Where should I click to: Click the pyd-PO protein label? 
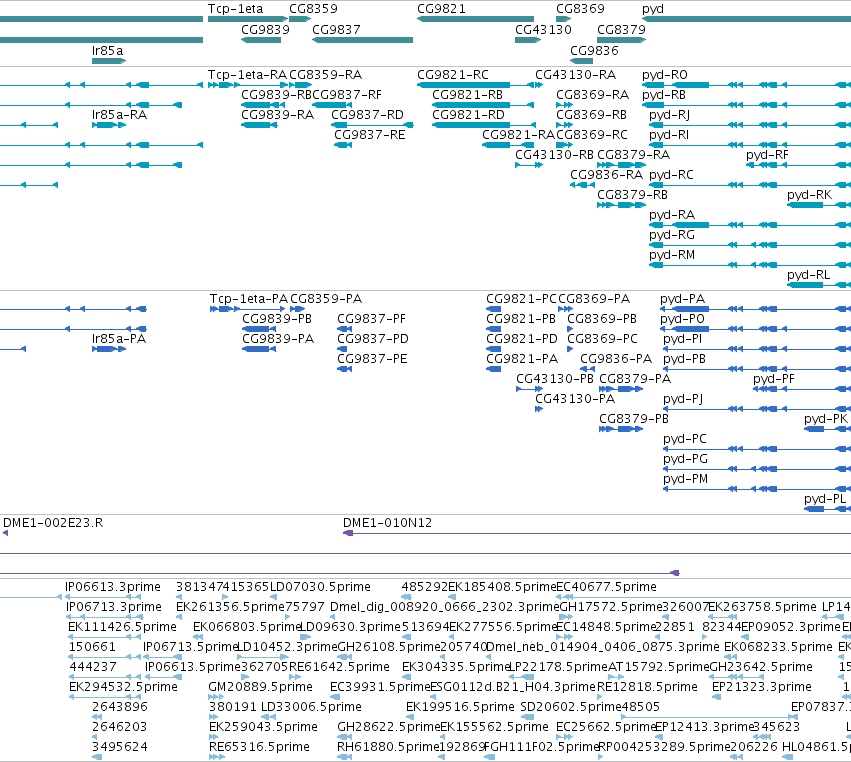tap(682, 319)
